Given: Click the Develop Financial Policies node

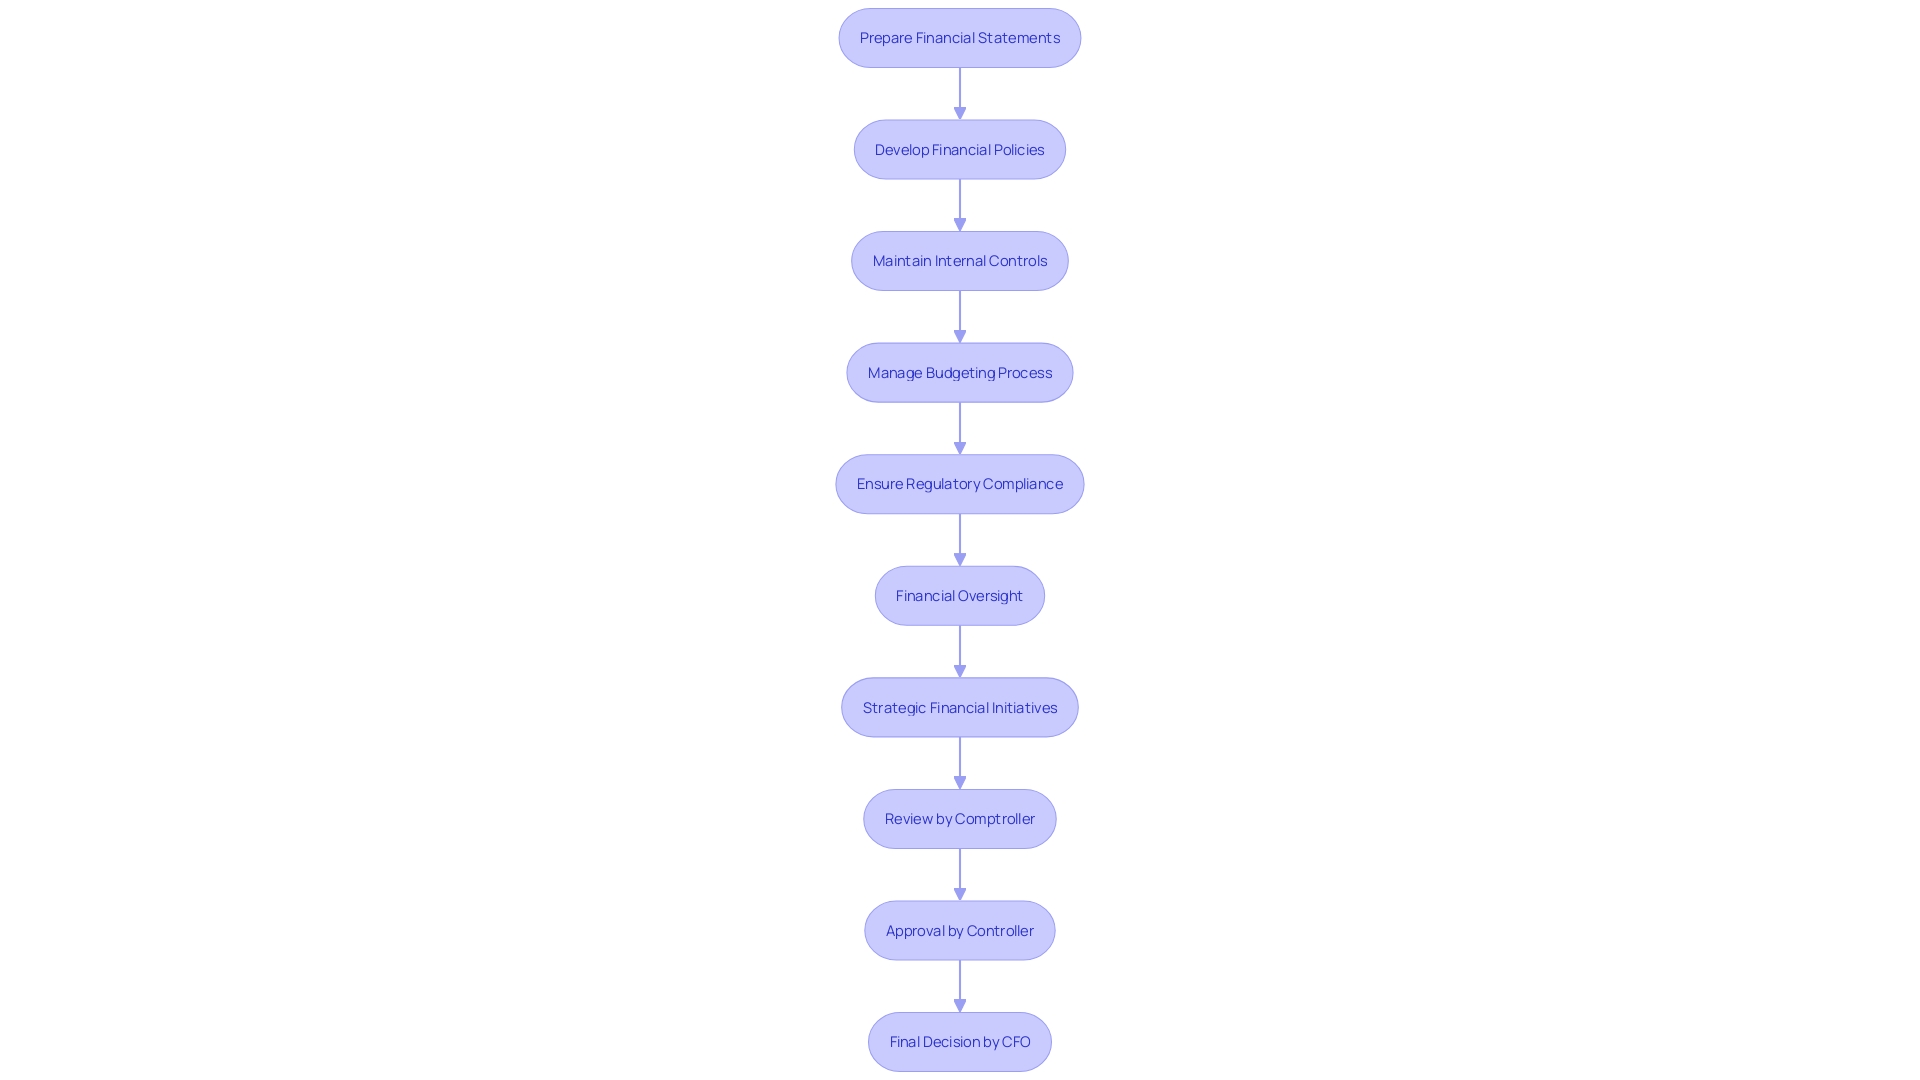Looking at the screenshot, I should [960, 148].
